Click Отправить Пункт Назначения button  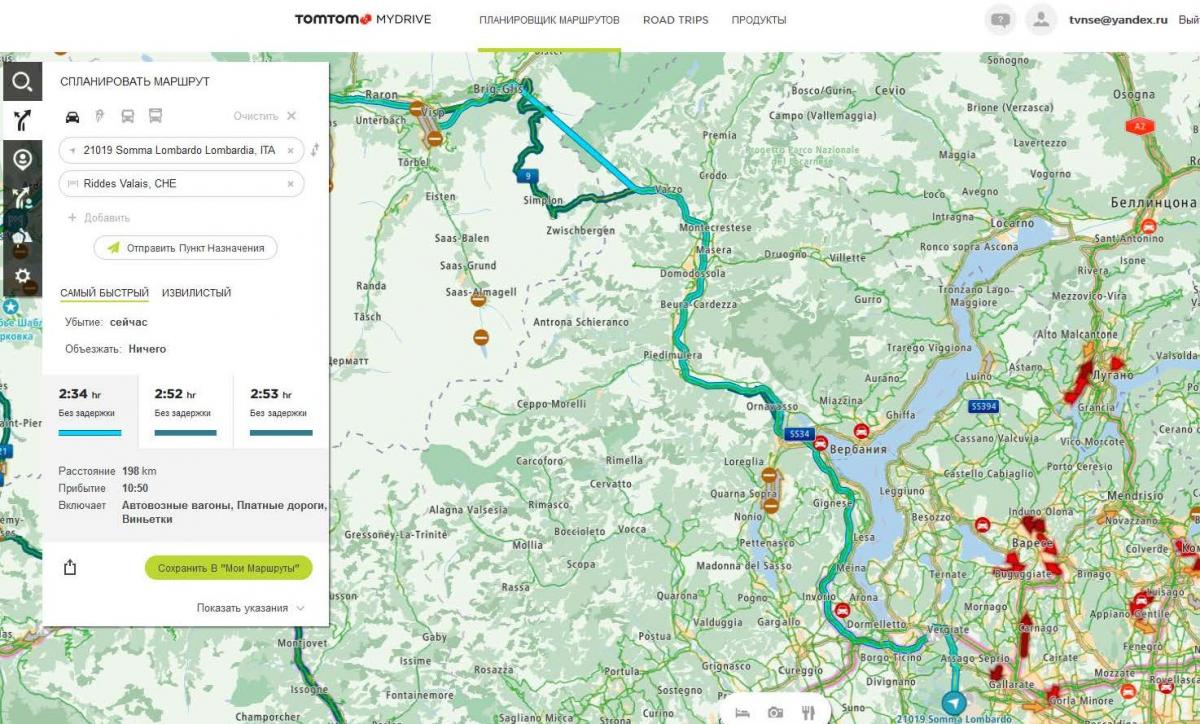click(x=186, y=248)
